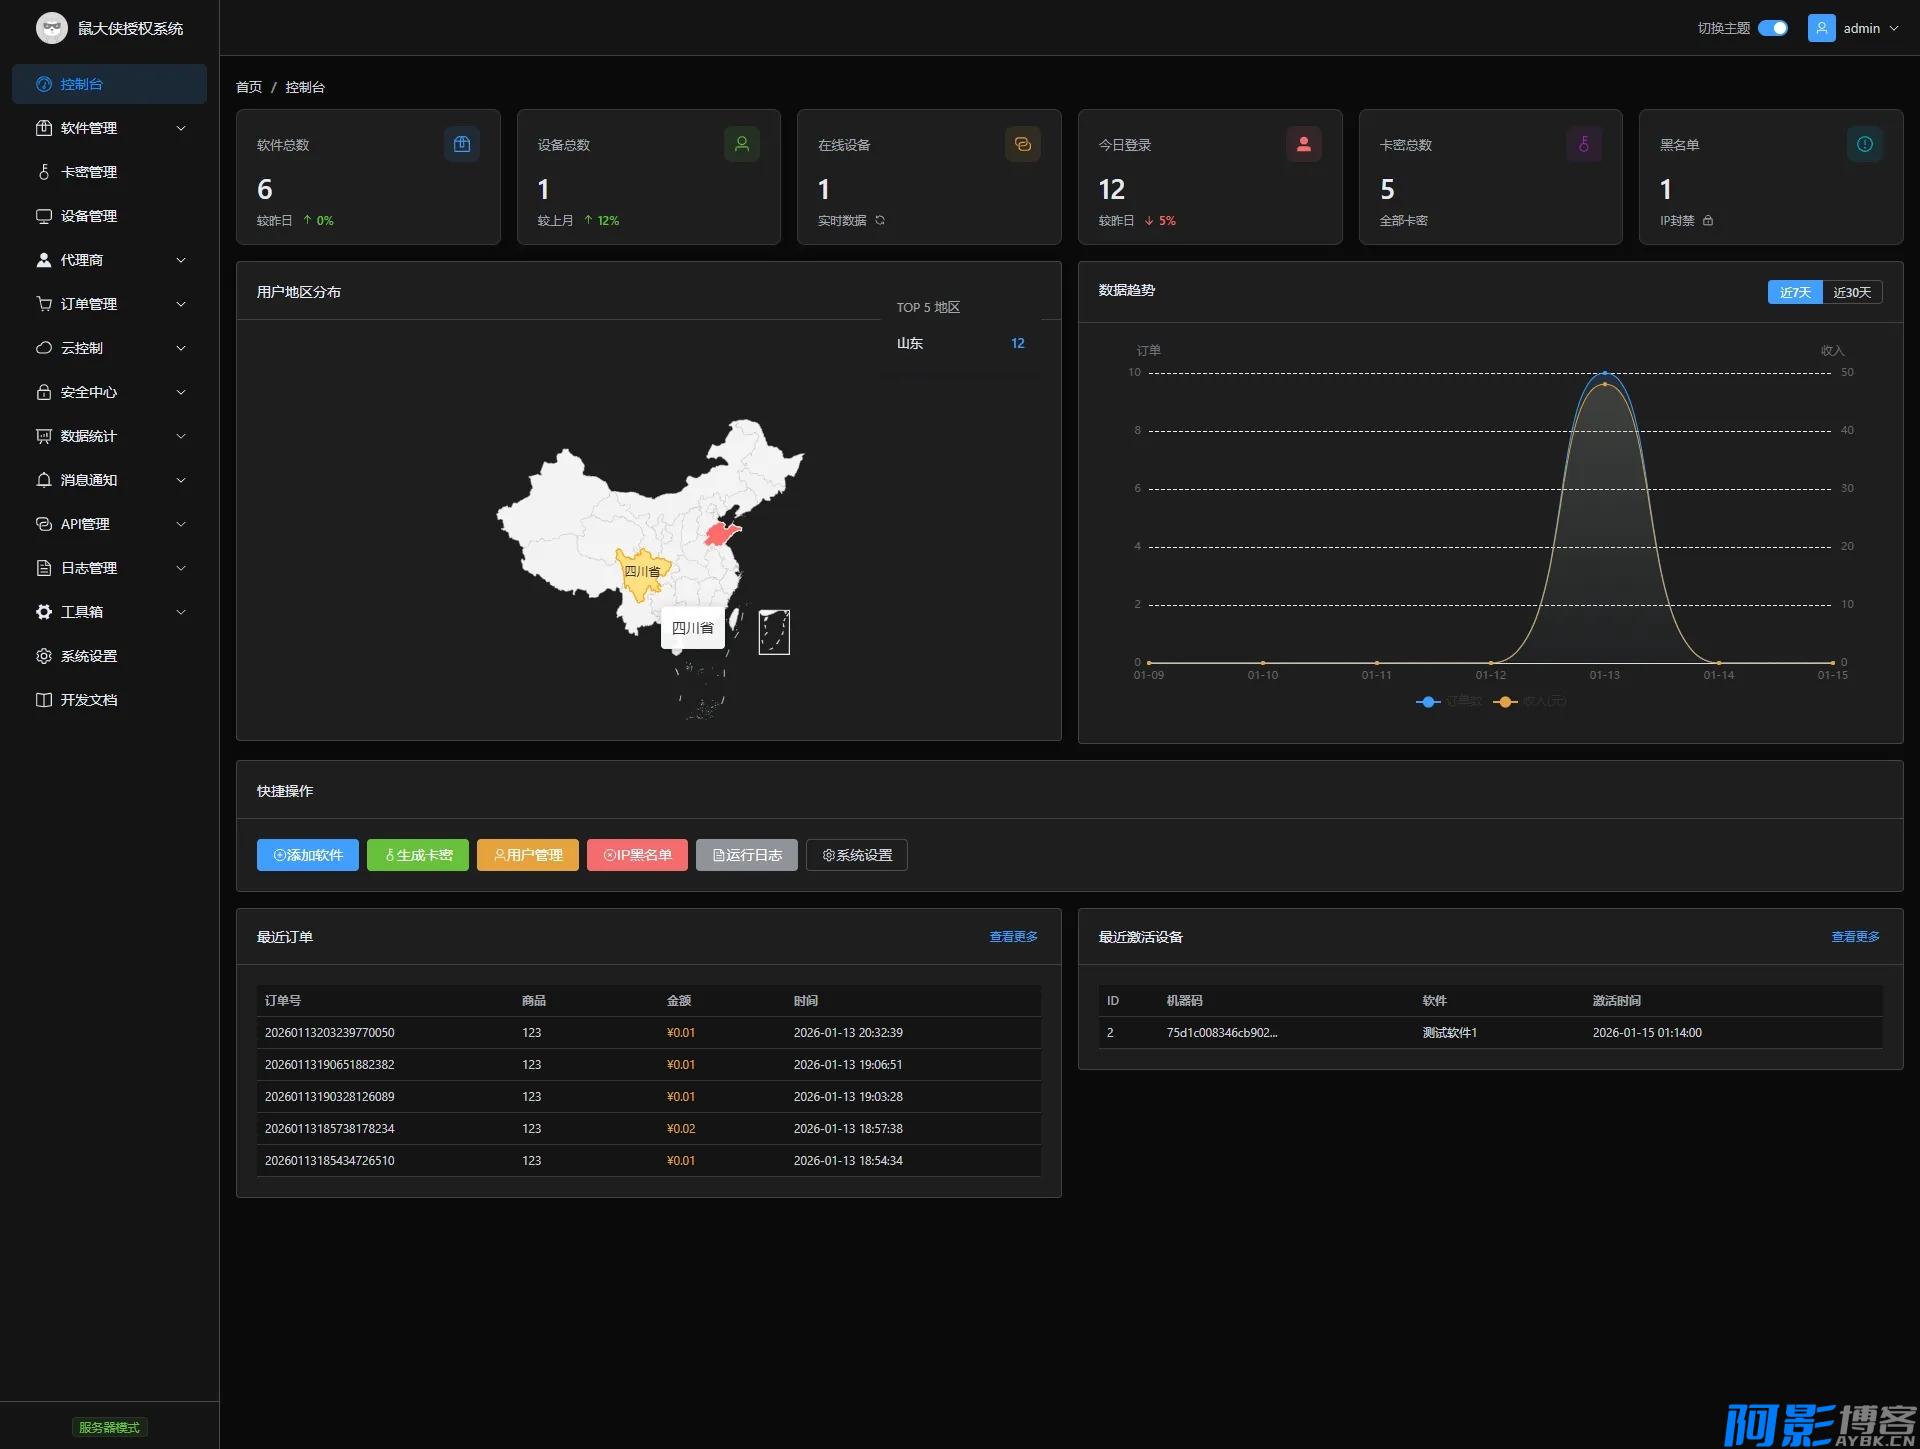Click the card key total purple icon
This screenshot has width=1920, height=1449.
click(x=1583, y=144)
